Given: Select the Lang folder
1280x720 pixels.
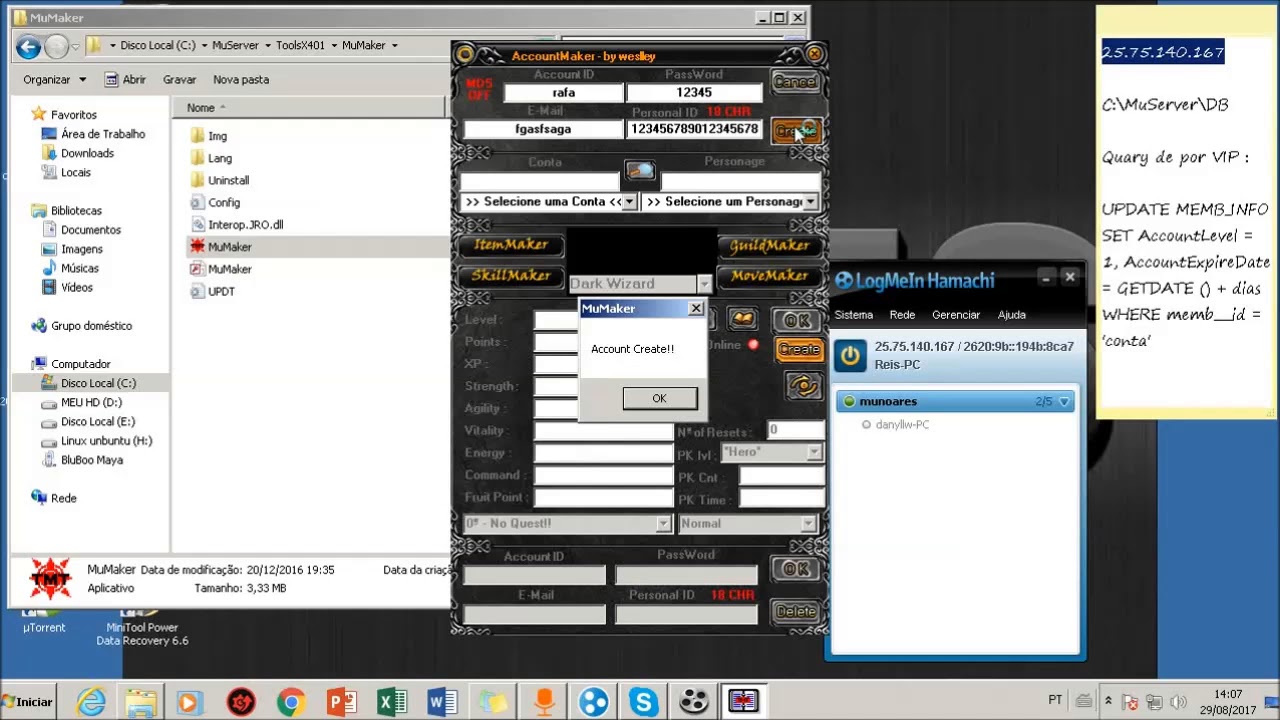Looking at the screenshot, I should (x=220, y=158).
